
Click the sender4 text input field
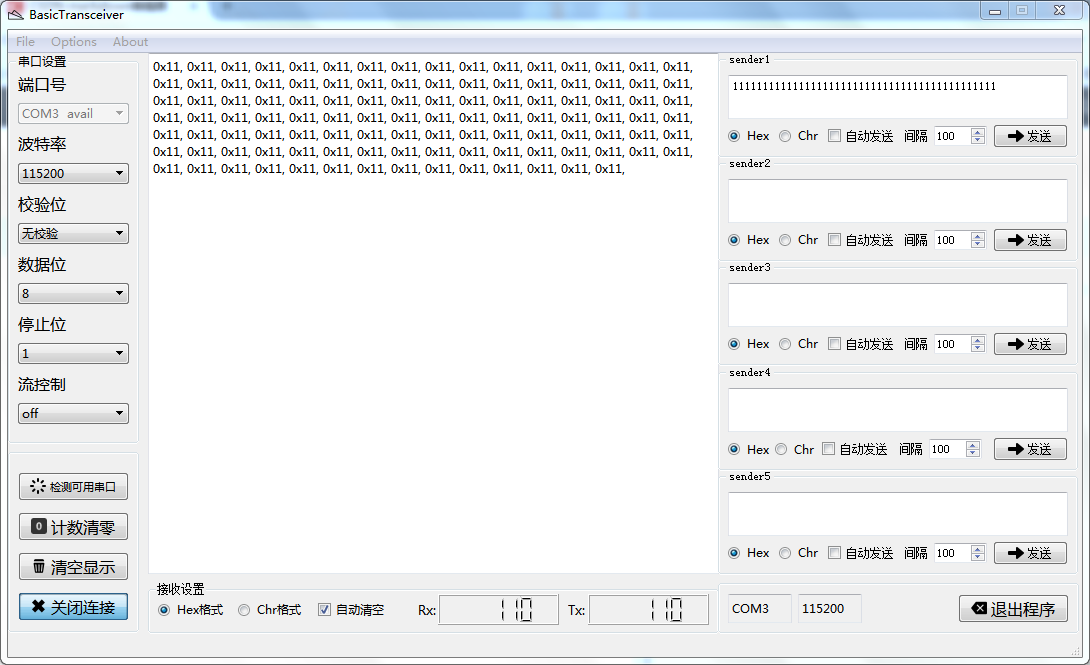897,410
